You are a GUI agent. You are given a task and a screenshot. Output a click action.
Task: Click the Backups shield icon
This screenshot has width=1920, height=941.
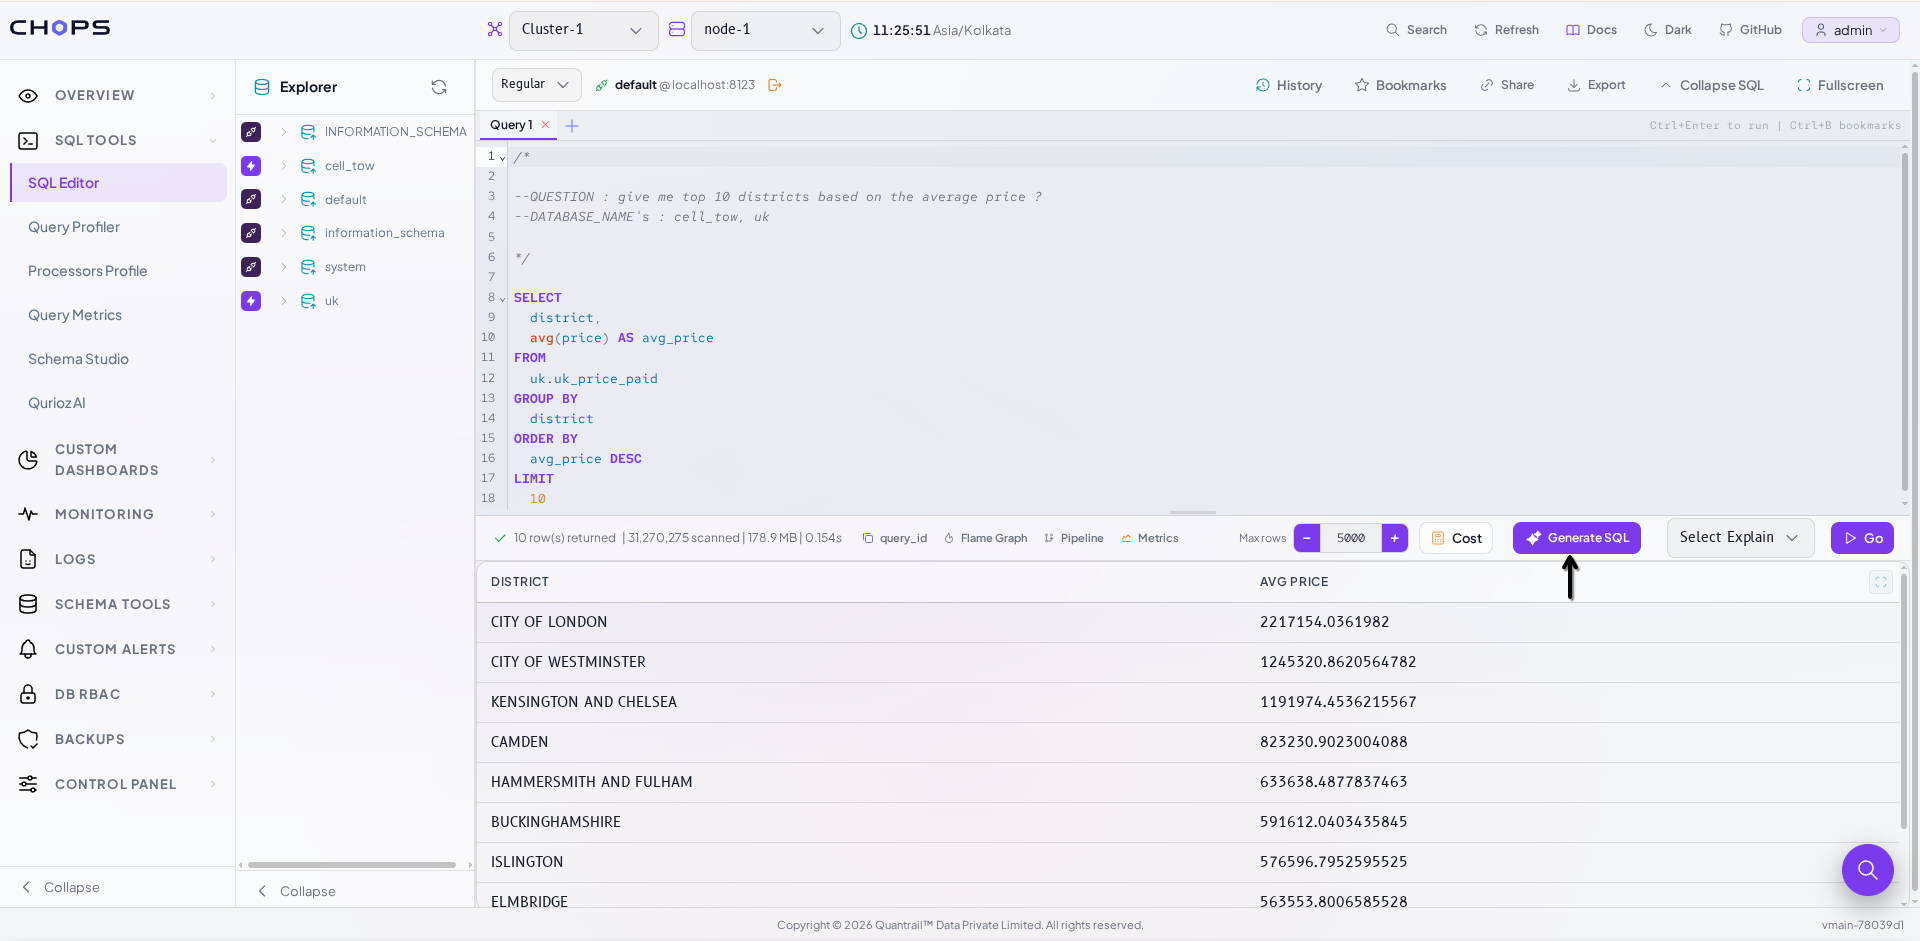pyautogui.click(x=28, y=739)
